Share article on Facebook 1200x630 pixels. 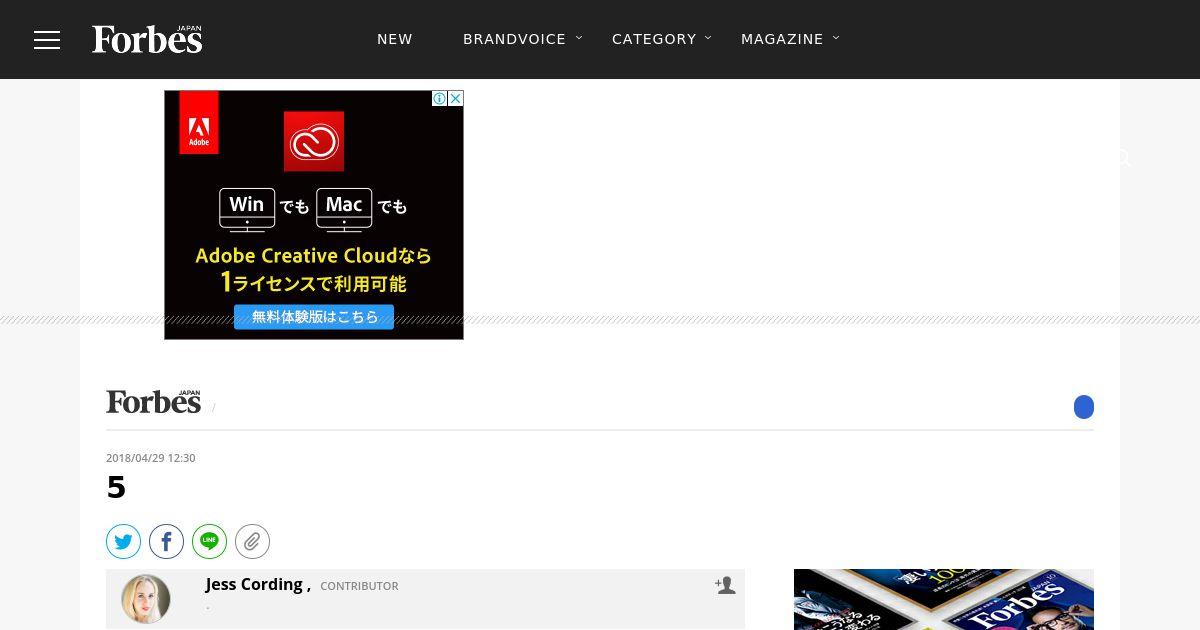[x=167, y=542]
